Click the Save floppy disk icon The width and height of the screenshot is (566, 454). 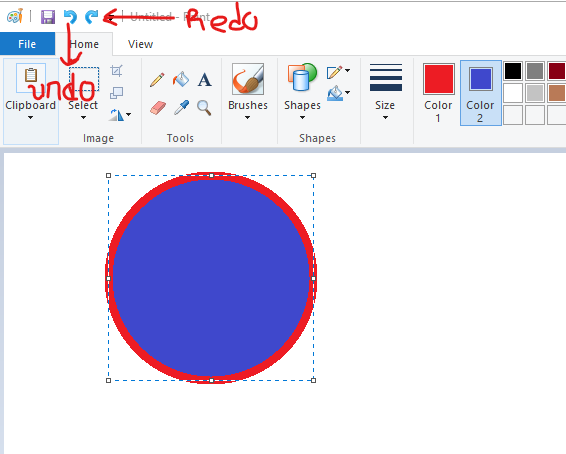(x=48, y=17)
